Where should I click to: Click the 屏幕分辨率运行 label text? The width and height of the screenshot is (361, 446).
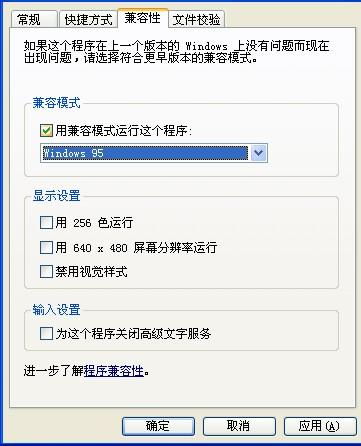pyautogui.click(x=175, y=248)
